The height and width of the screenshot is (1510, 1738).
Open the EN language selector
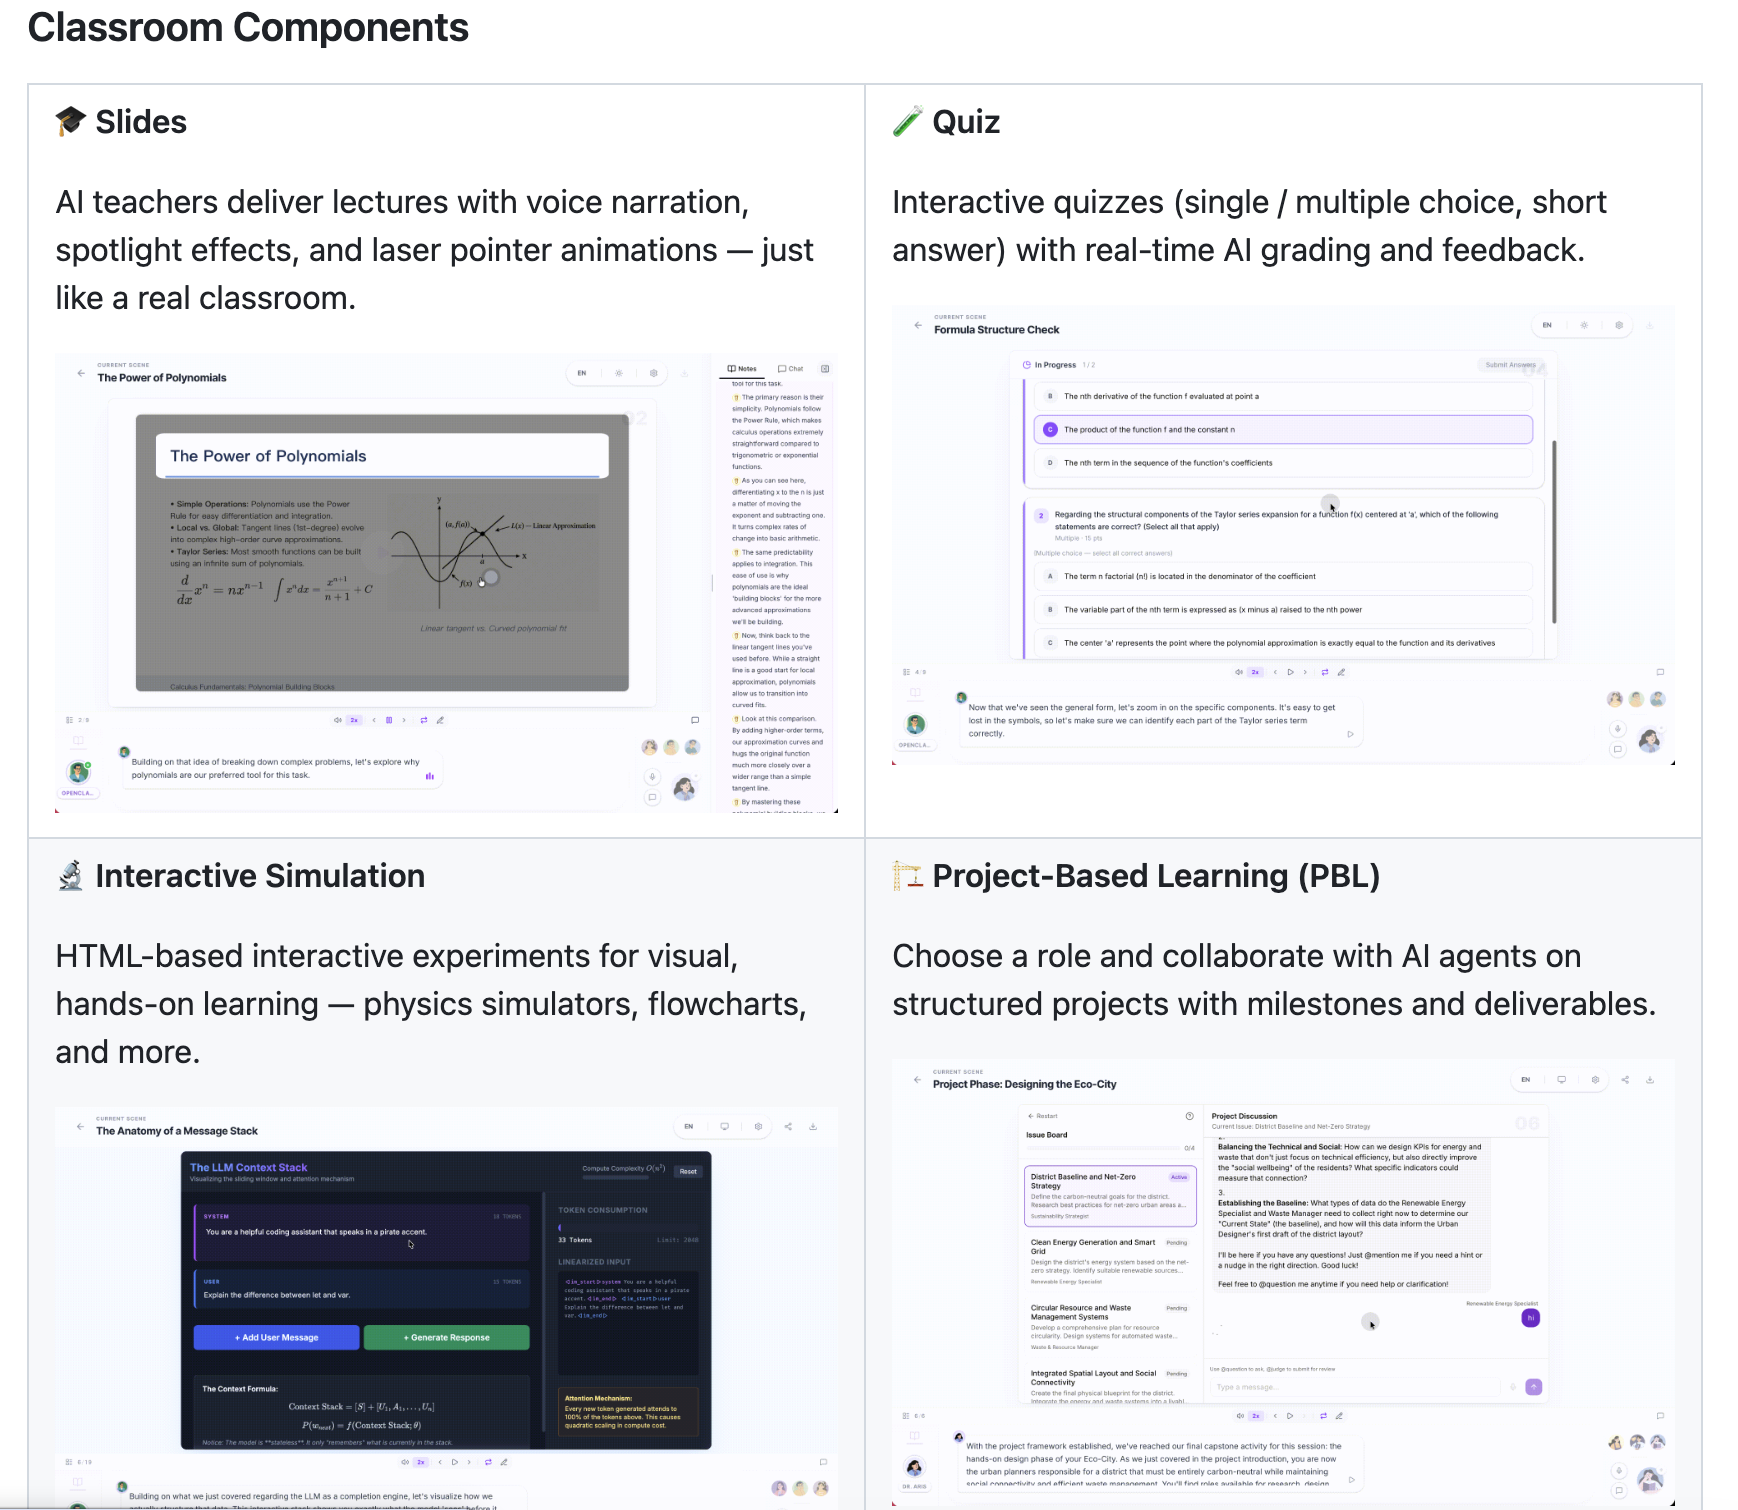pos(582,373)
